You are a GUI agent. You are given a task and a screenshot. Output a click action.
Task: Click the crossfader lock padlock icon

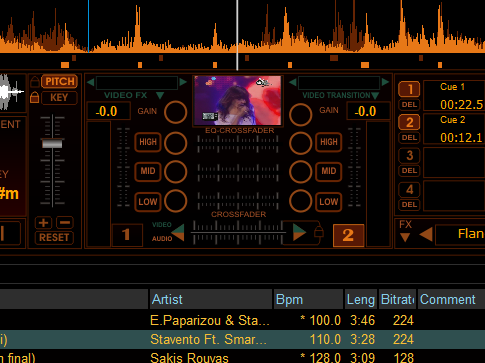point(319,231)
